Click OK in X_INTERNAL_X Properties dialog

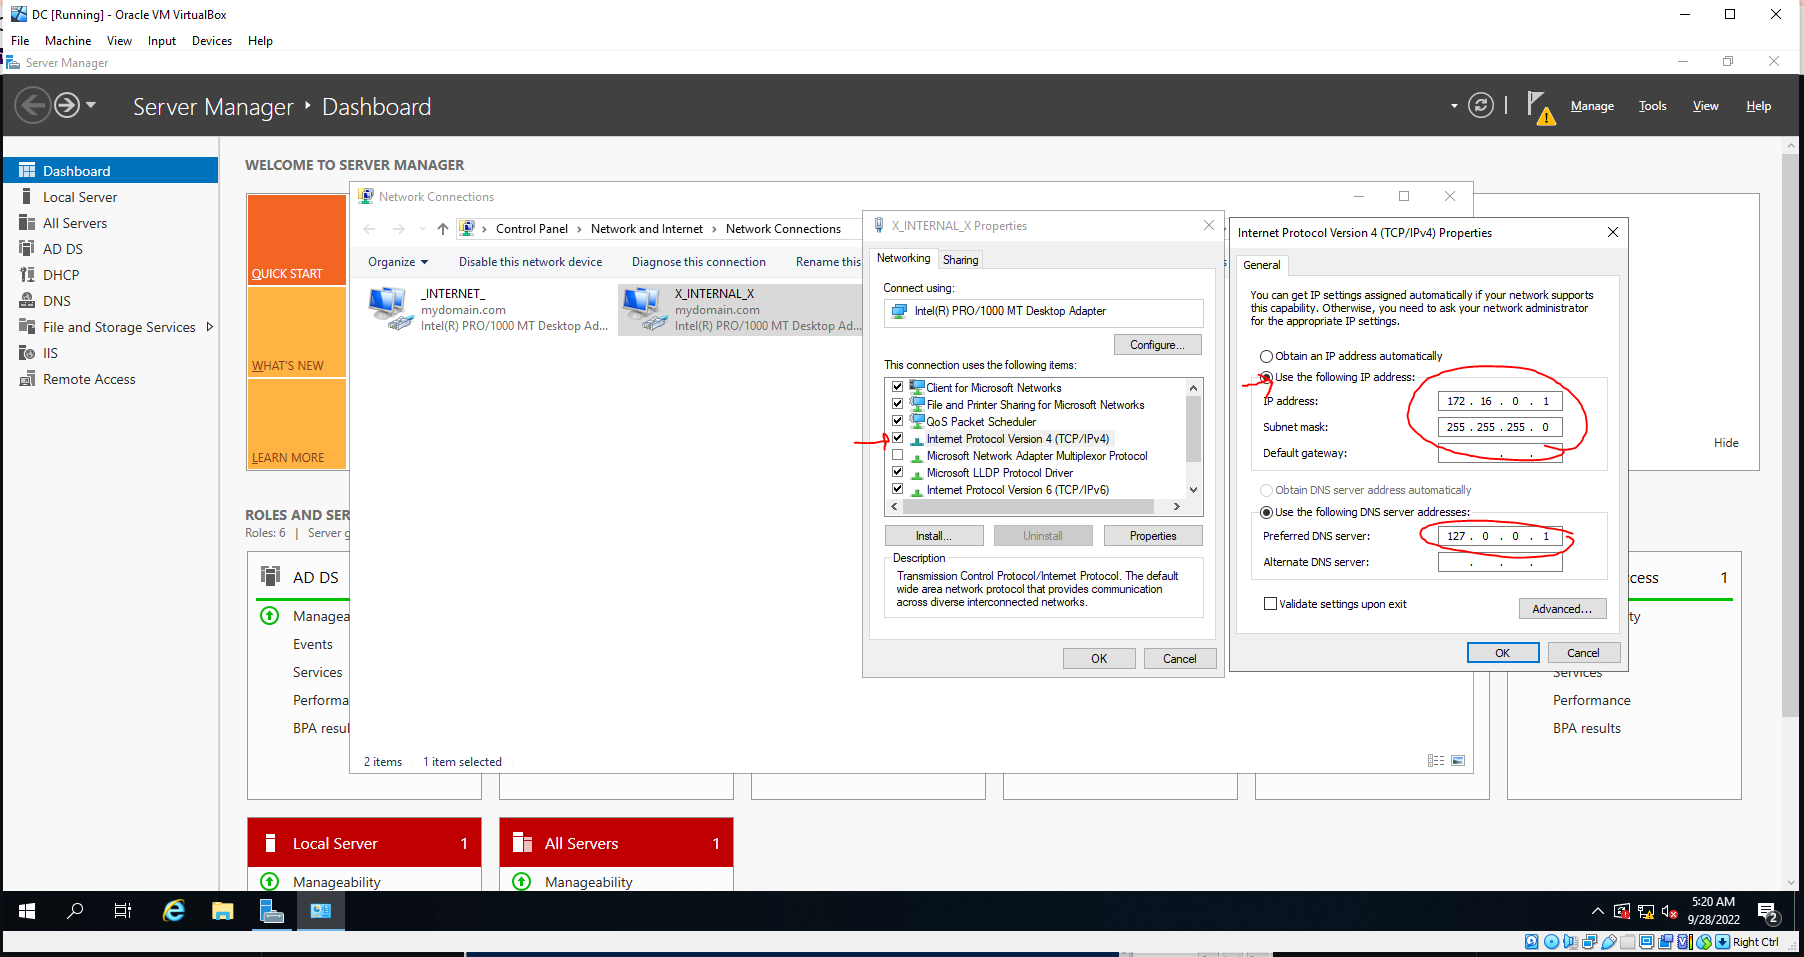[x=1099, y=659]
